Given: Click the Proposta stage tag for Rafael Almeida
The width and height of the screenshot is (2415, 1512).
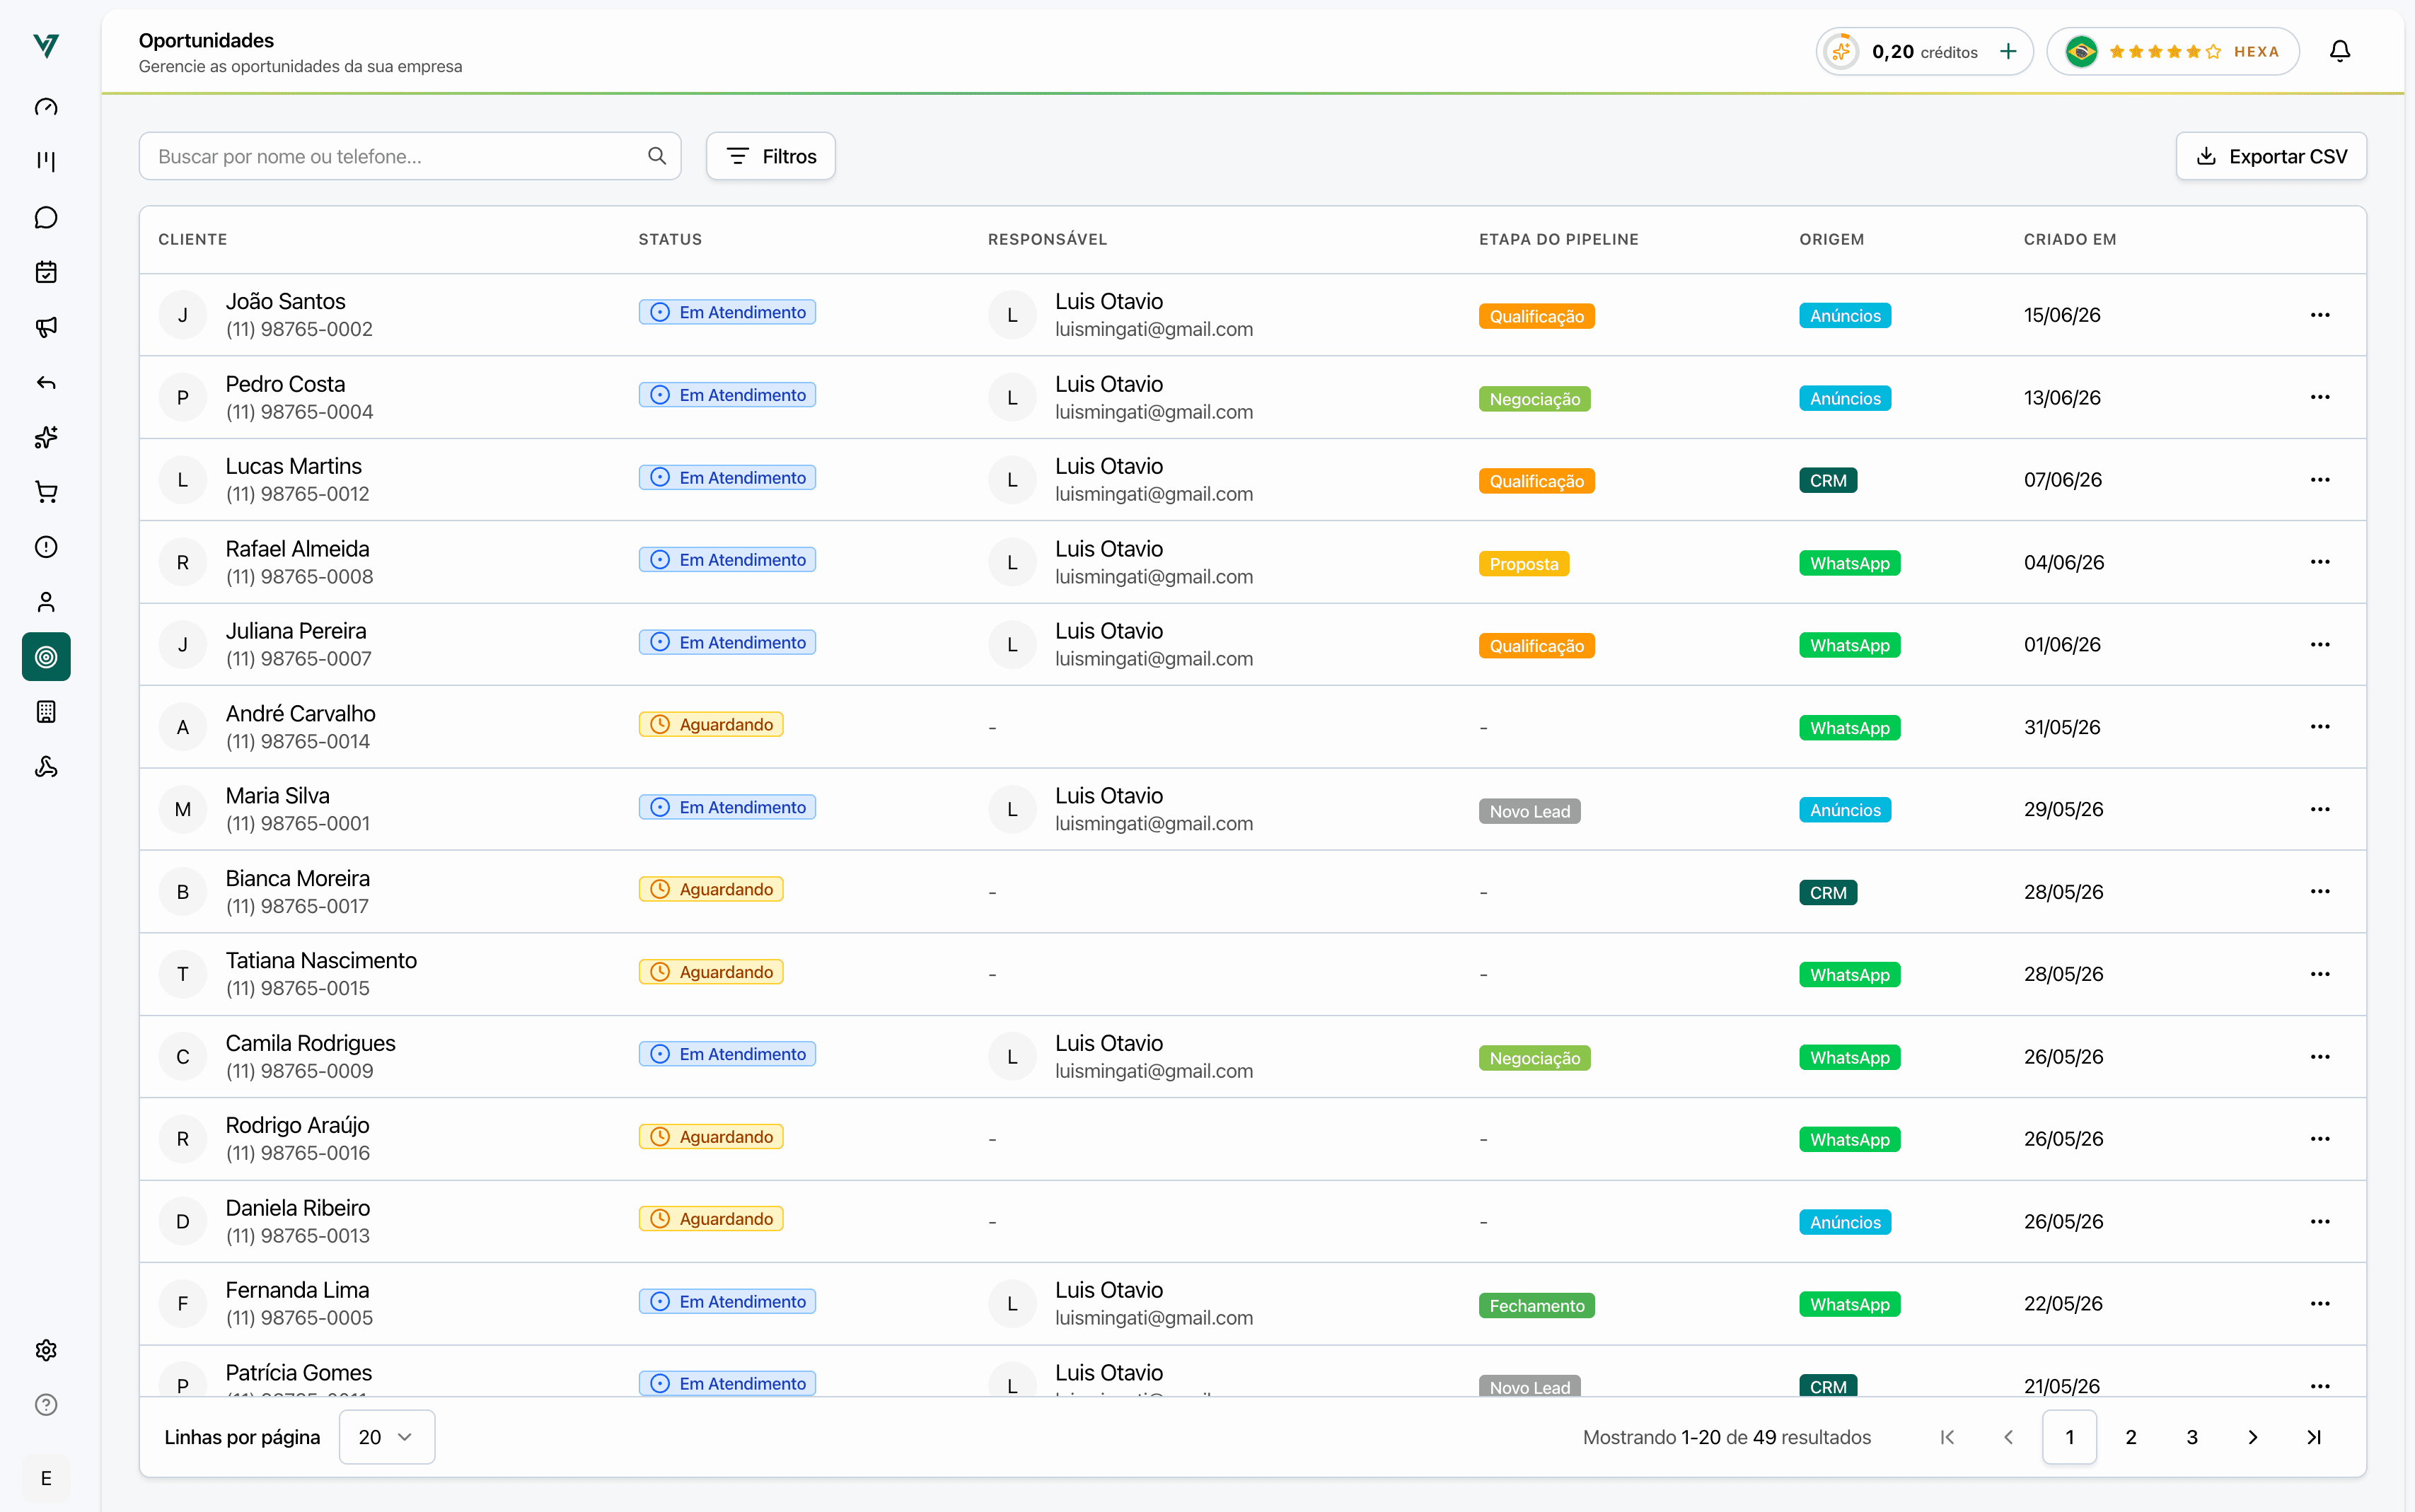Looking at the screenshot, I should 1524,564.
